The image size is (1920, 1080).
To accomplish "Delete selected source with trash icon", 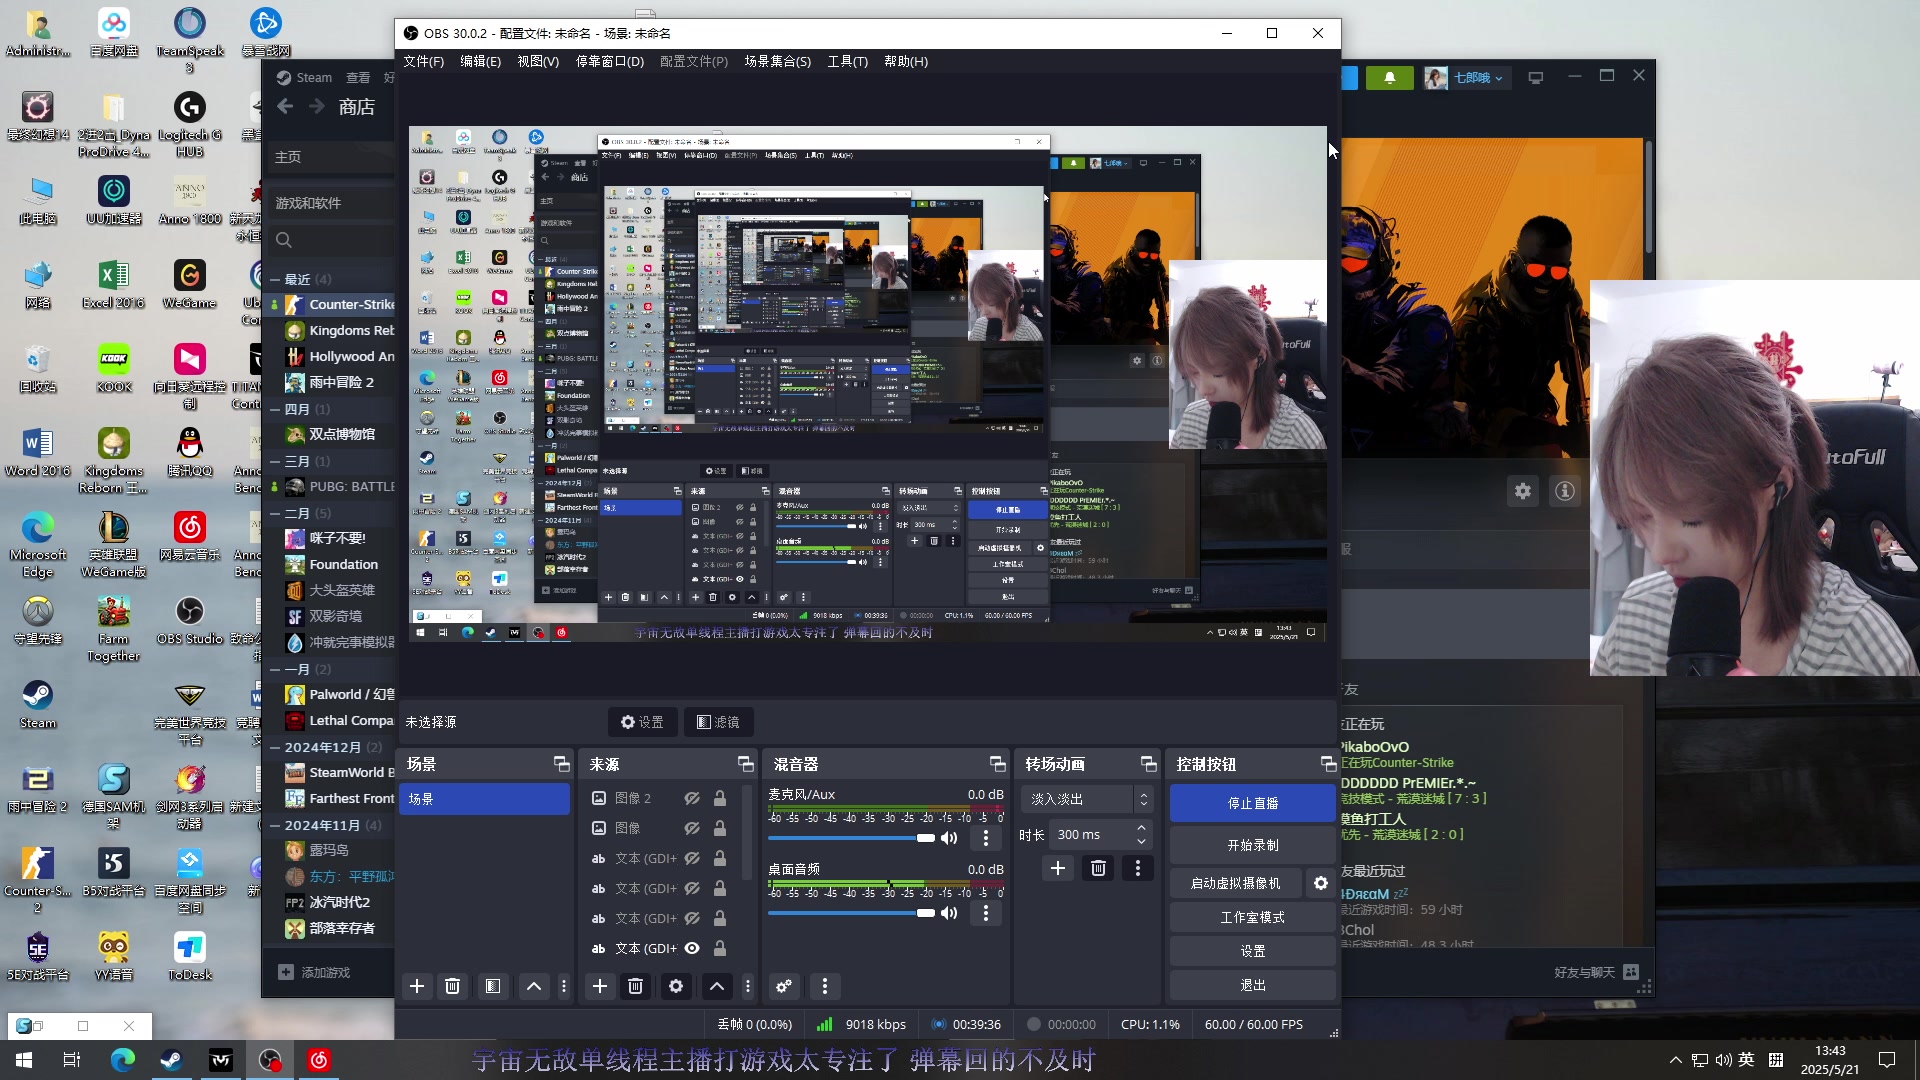I will [x=635, y=986].
